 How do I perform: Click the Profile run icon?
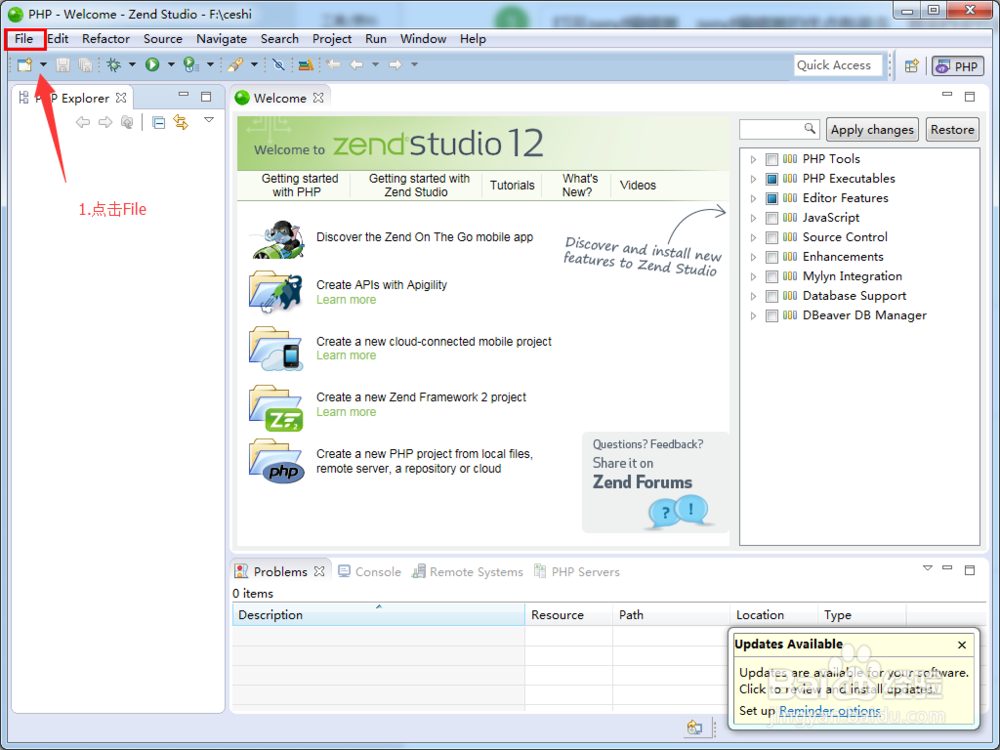coord(190,64)
